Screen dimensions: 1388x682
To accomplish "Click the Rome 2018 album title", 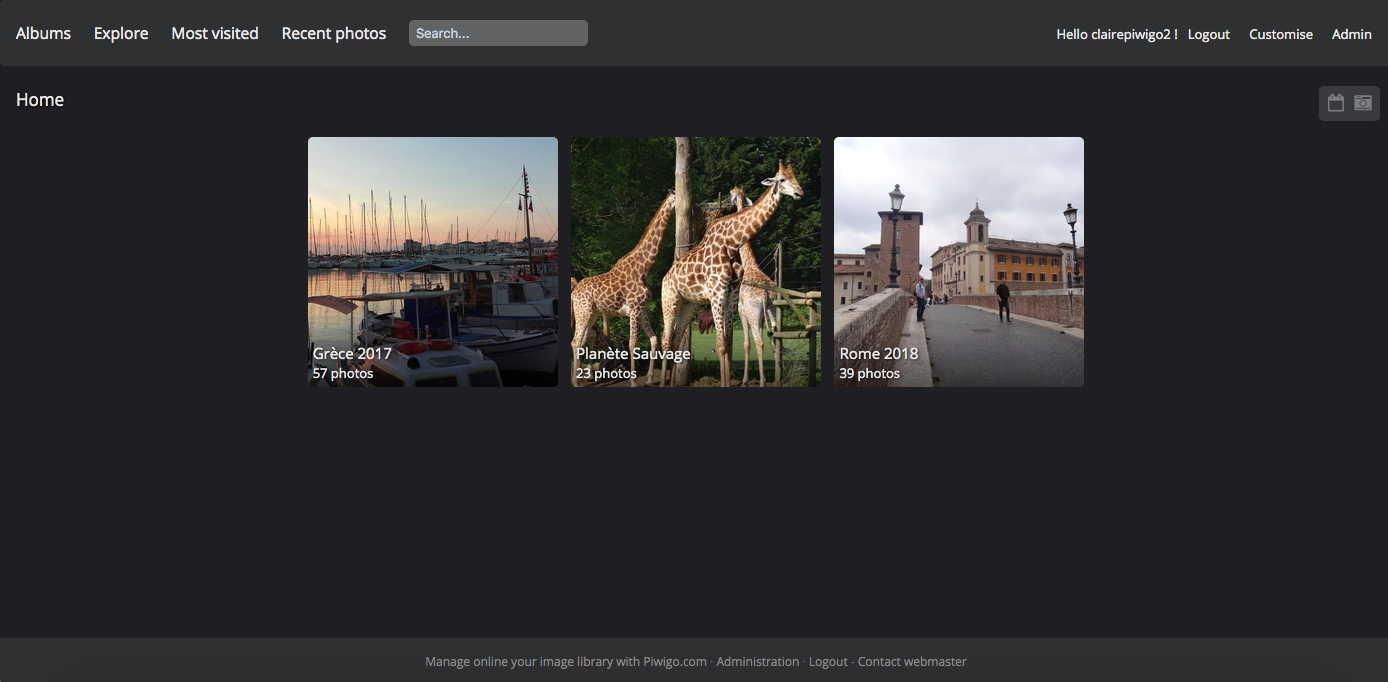I will click(879, 353).
